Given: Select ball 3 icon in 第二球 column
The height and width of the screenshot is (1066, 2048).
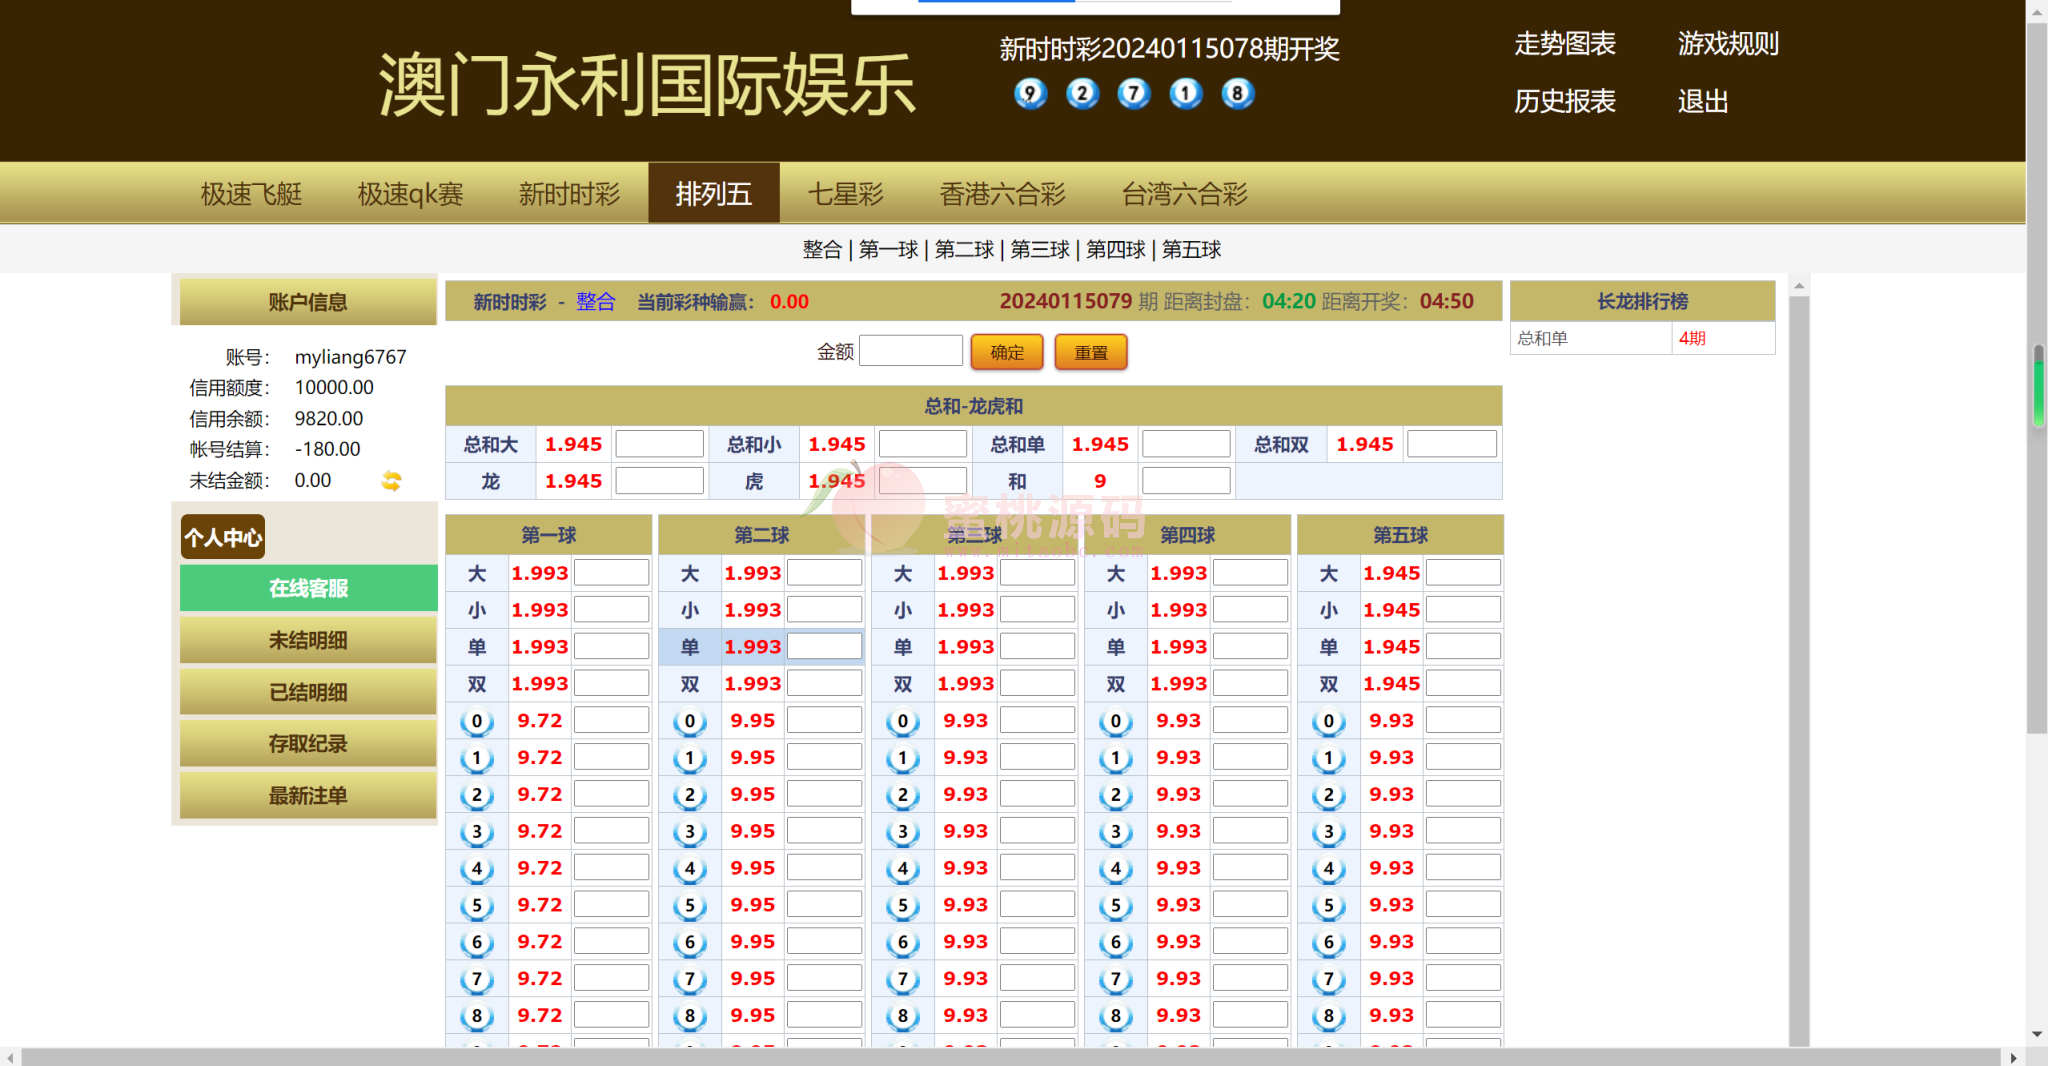Looking at the screenshot, I should coord(689,832).
